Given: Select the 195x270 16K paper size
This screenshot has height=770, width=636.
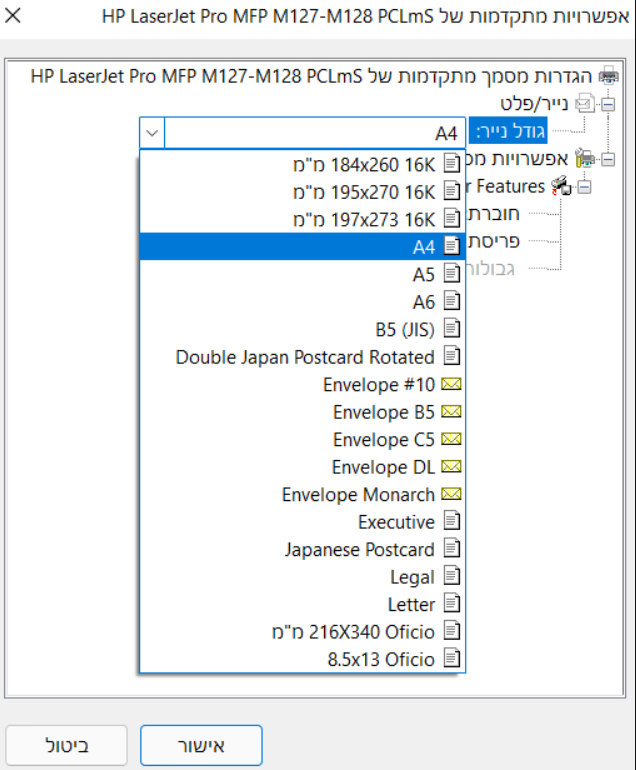Looking at the screenshot, I should point(303,192).
